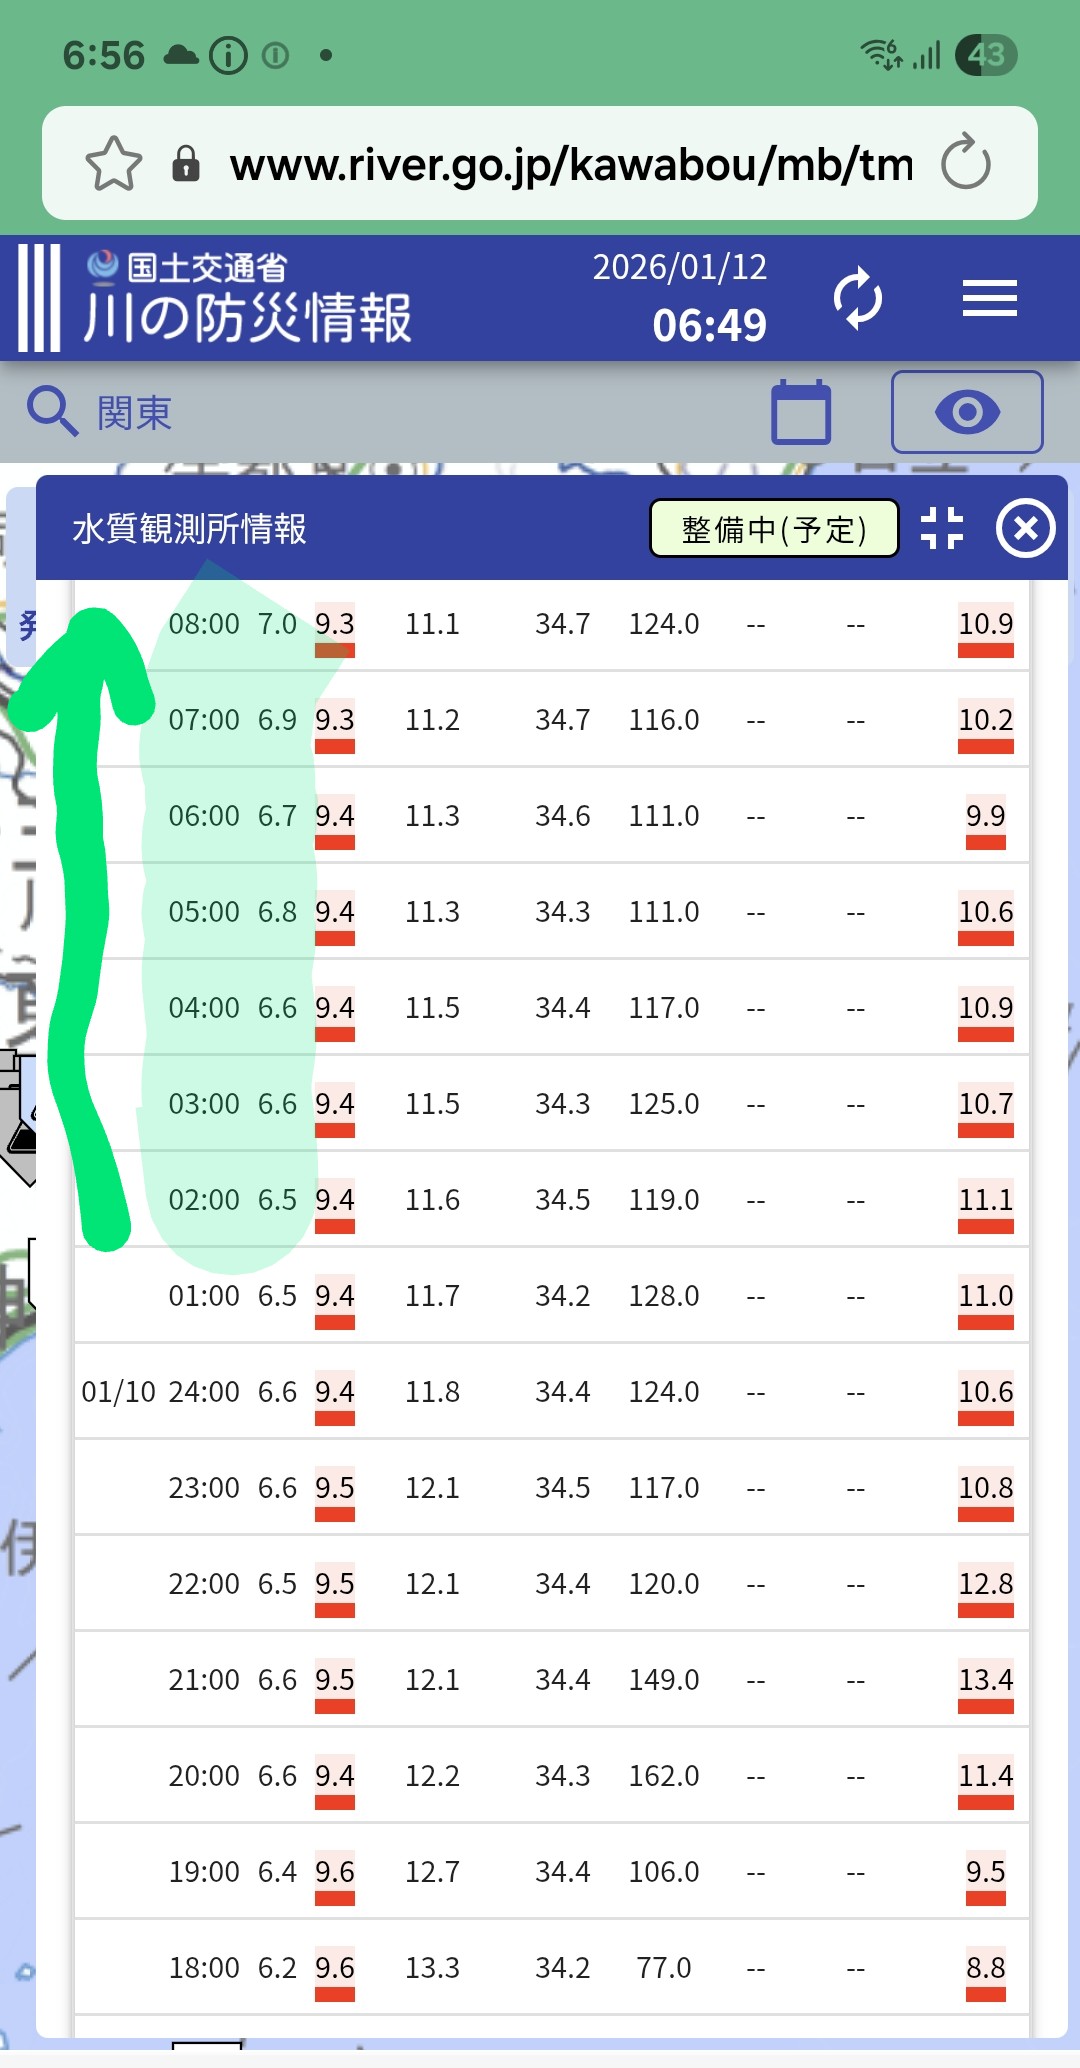
Task: Tap the bookmark star icon in address bar
Action: coord(114,163)
